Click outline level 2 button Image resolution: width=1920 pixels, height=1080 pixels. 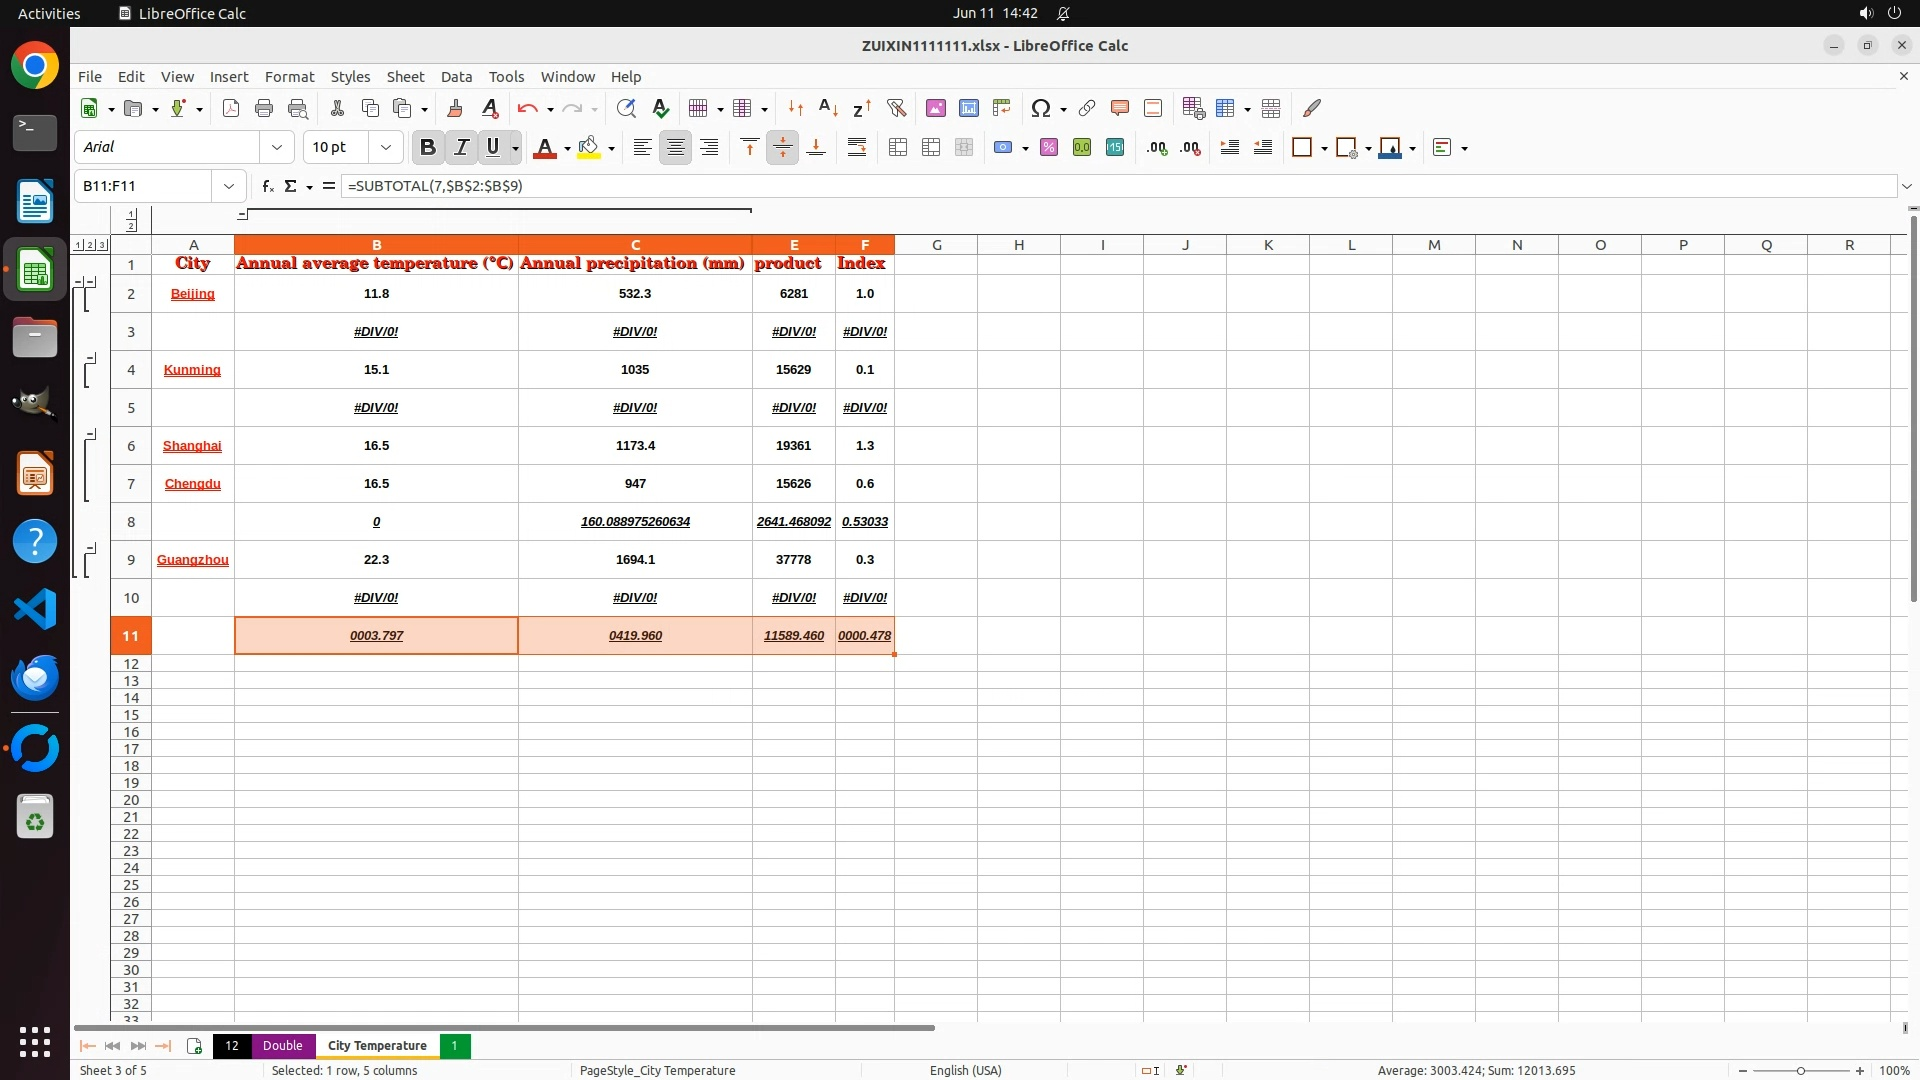click(x=90, y=245)
